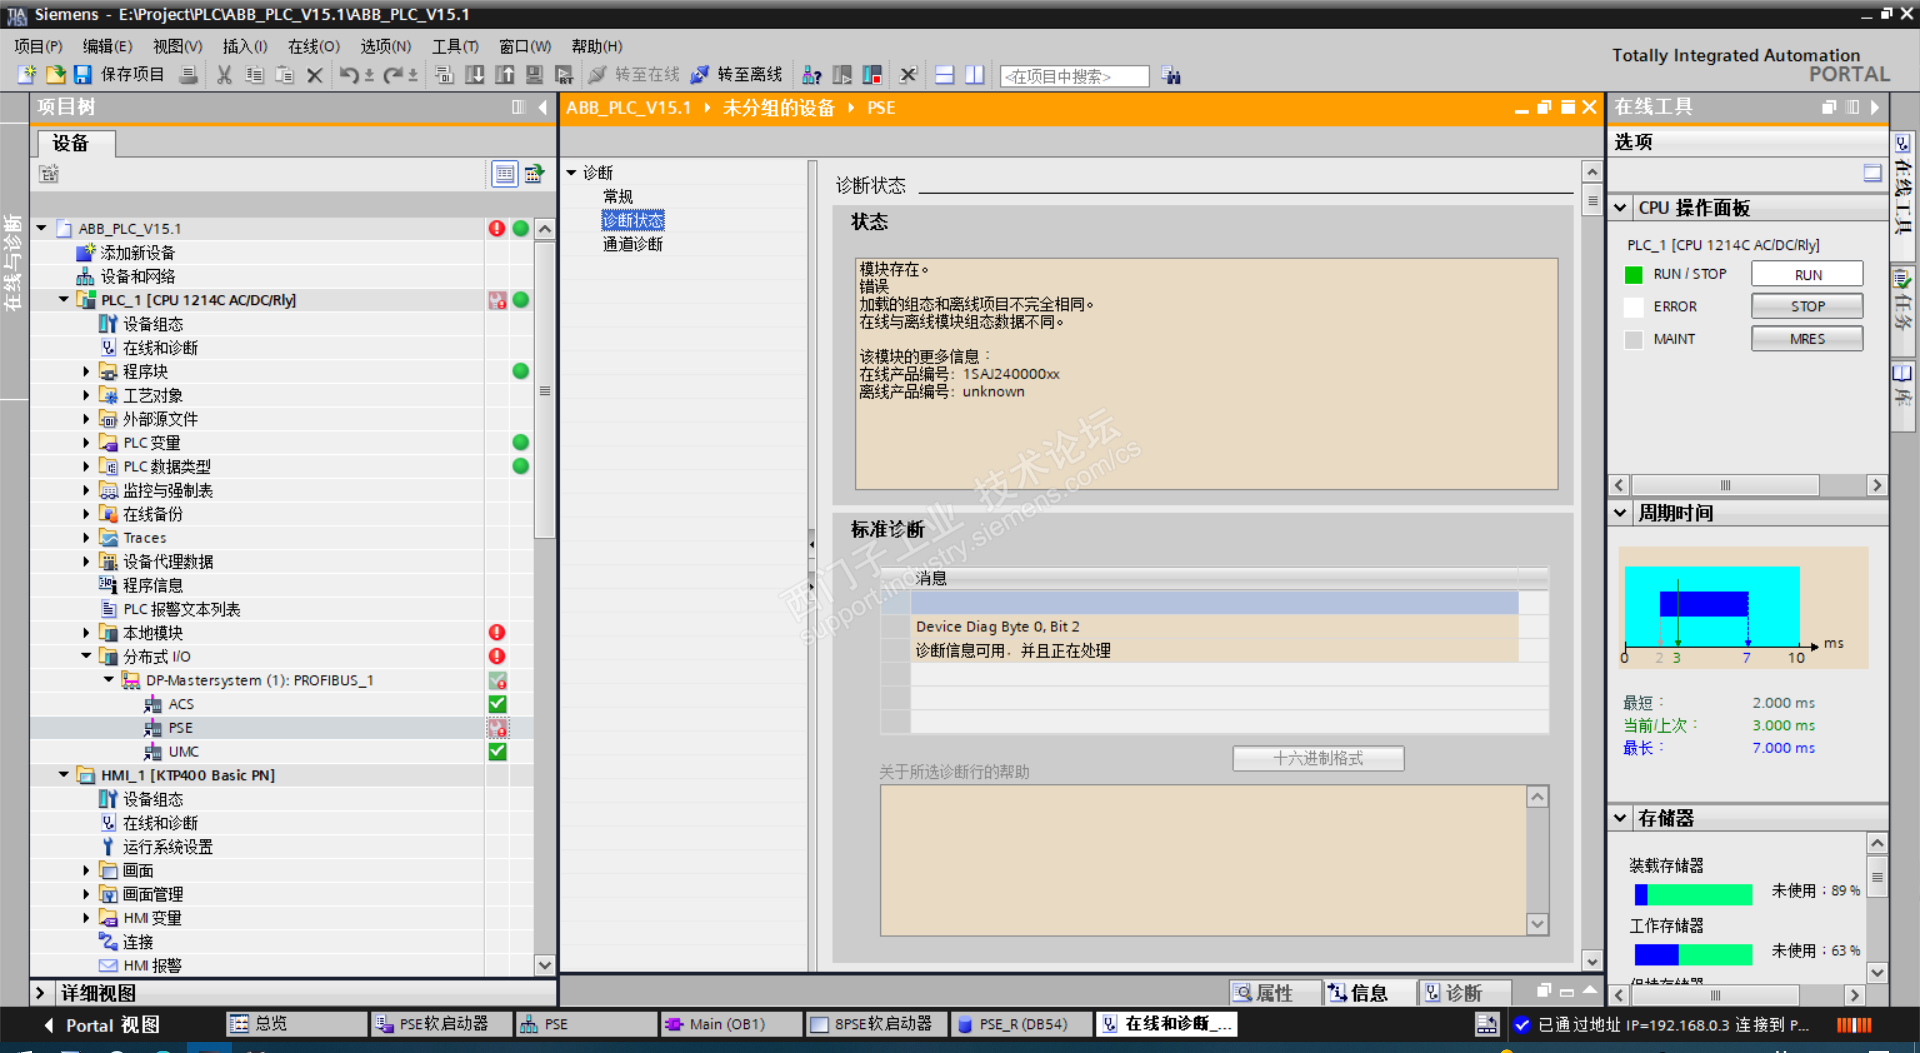The height and width of the screenshot is (1053, 1920).
Task: Click the Compile toolbar icon
Action: tap(444, 75)
